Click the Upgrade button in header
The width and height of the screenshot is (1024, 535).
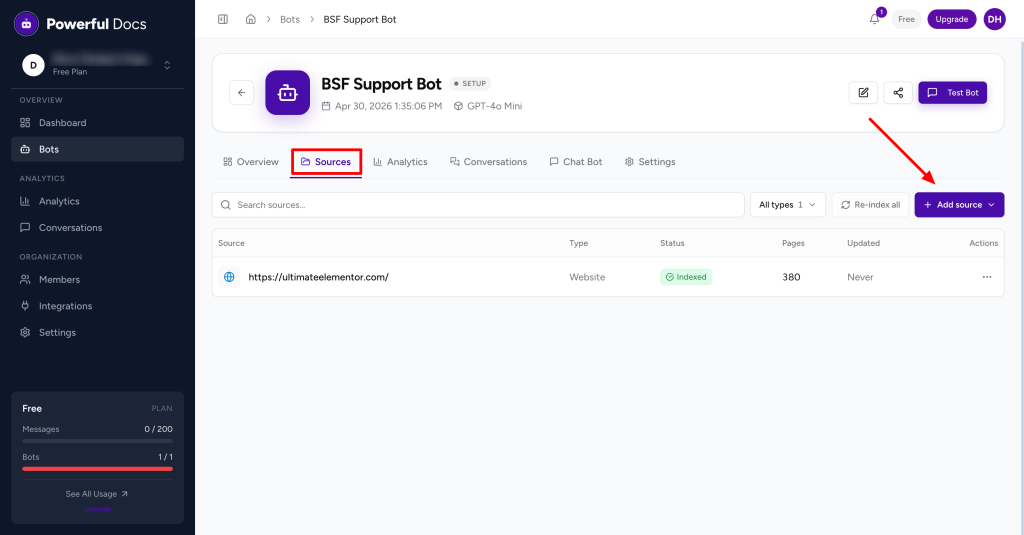tap(952, 19)
